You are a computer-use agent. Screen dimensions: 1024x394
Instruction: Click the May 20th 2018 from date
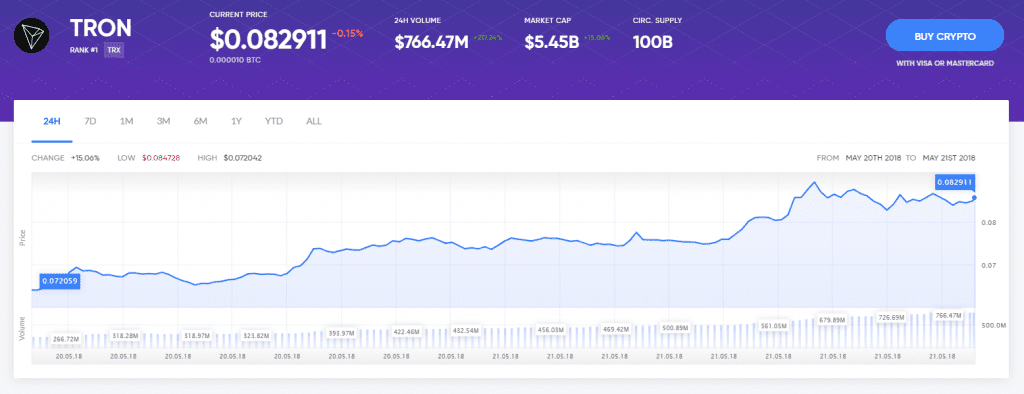tap(873, 158)
